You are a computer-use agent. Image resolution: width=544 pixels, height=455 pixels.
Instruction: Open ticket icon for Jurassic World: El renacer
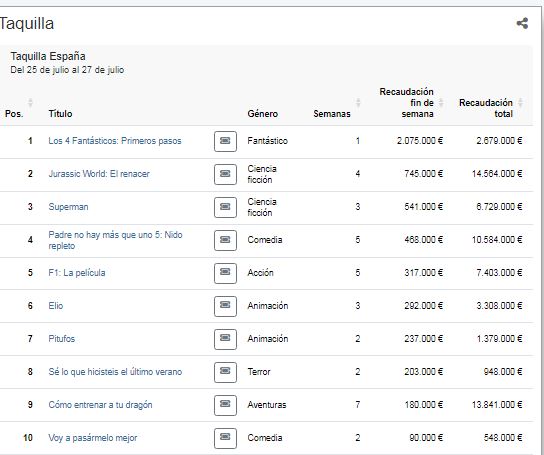pos(225,174)
